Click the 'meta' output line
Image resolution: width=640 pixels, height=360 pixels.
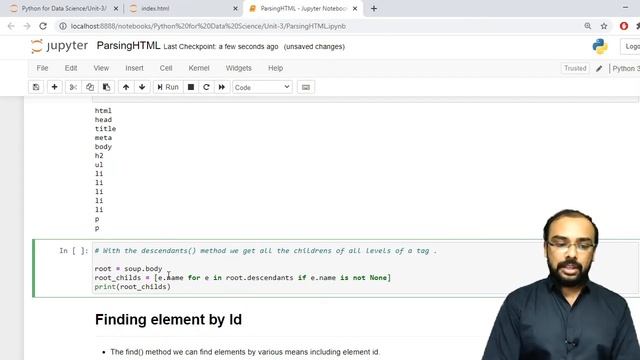point(103,138)
